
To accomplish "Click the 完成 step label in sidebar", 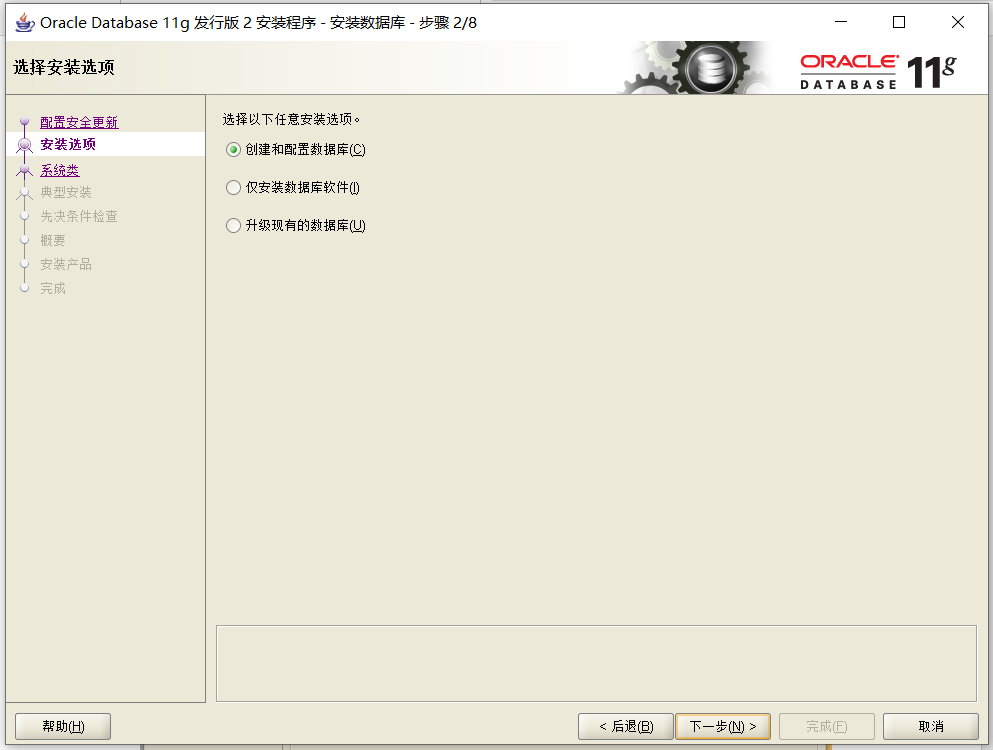I will (x=53, y=288).
